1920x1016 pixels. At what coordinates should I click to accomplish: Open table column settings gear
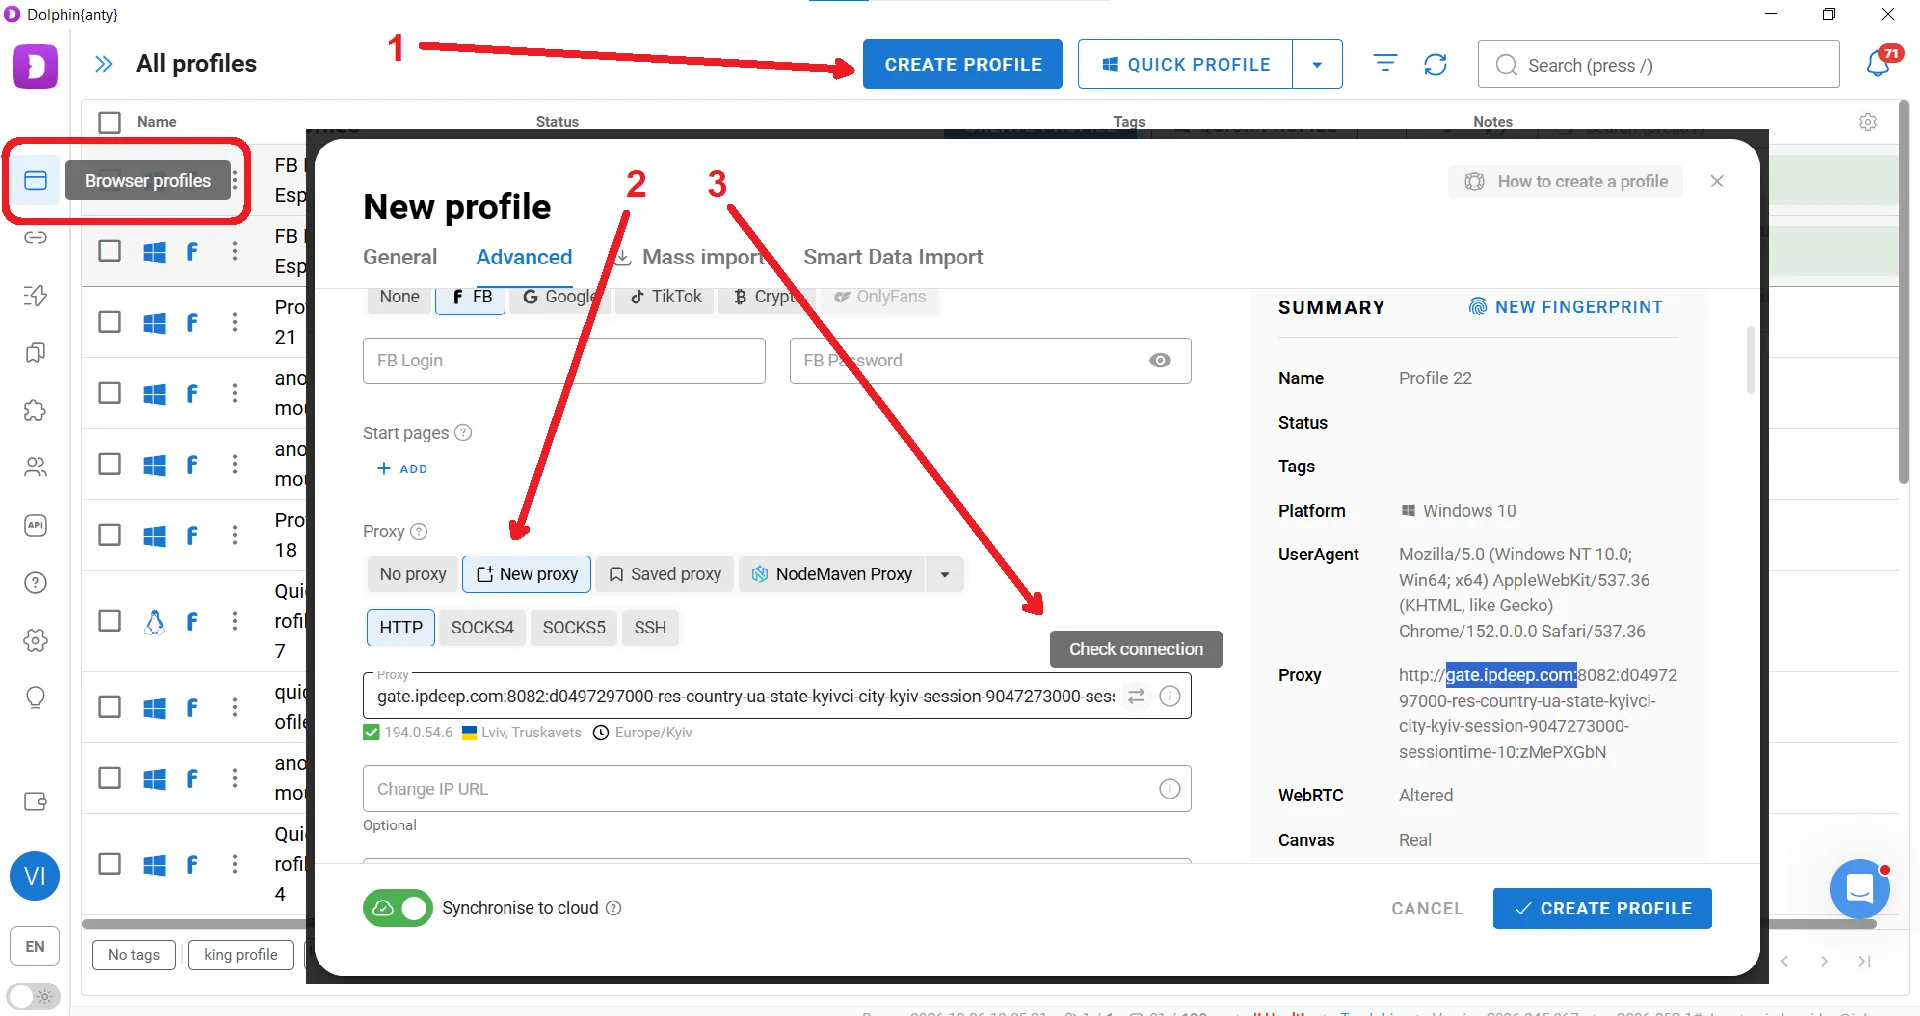tap(1868, 122)
